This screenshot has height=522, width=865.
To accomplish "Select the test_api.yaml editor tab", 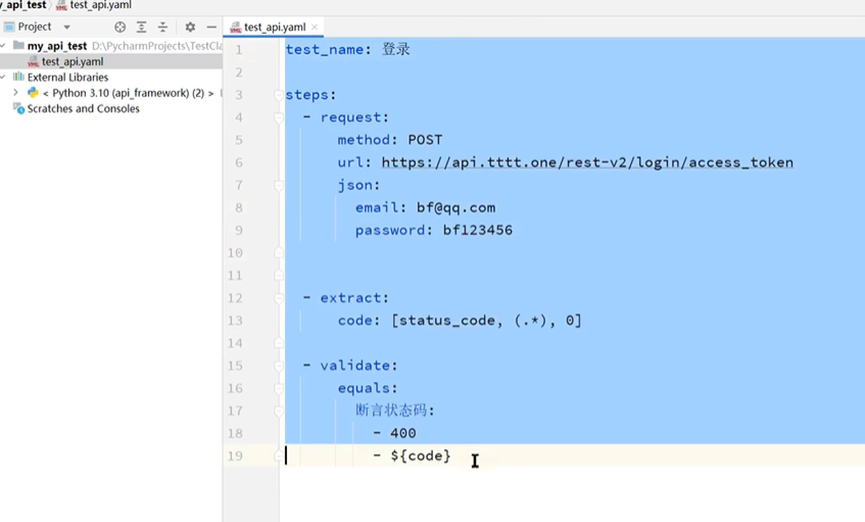I will [274, 27].
